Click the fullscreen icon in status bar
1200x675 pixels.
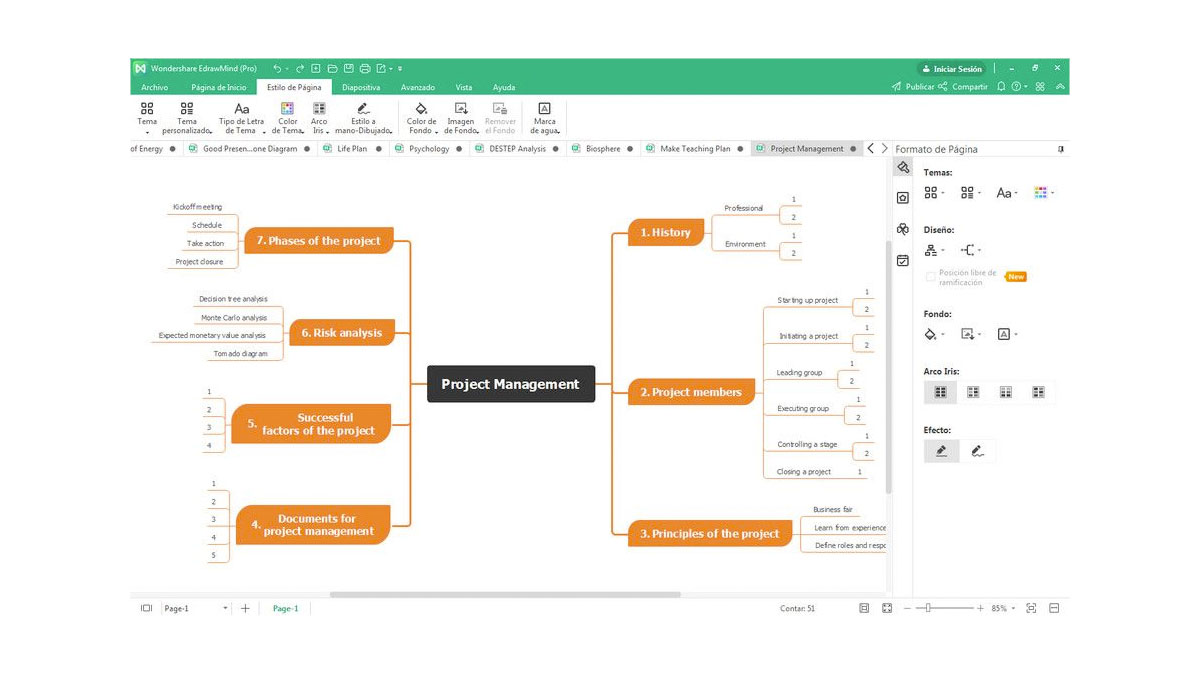887,608
